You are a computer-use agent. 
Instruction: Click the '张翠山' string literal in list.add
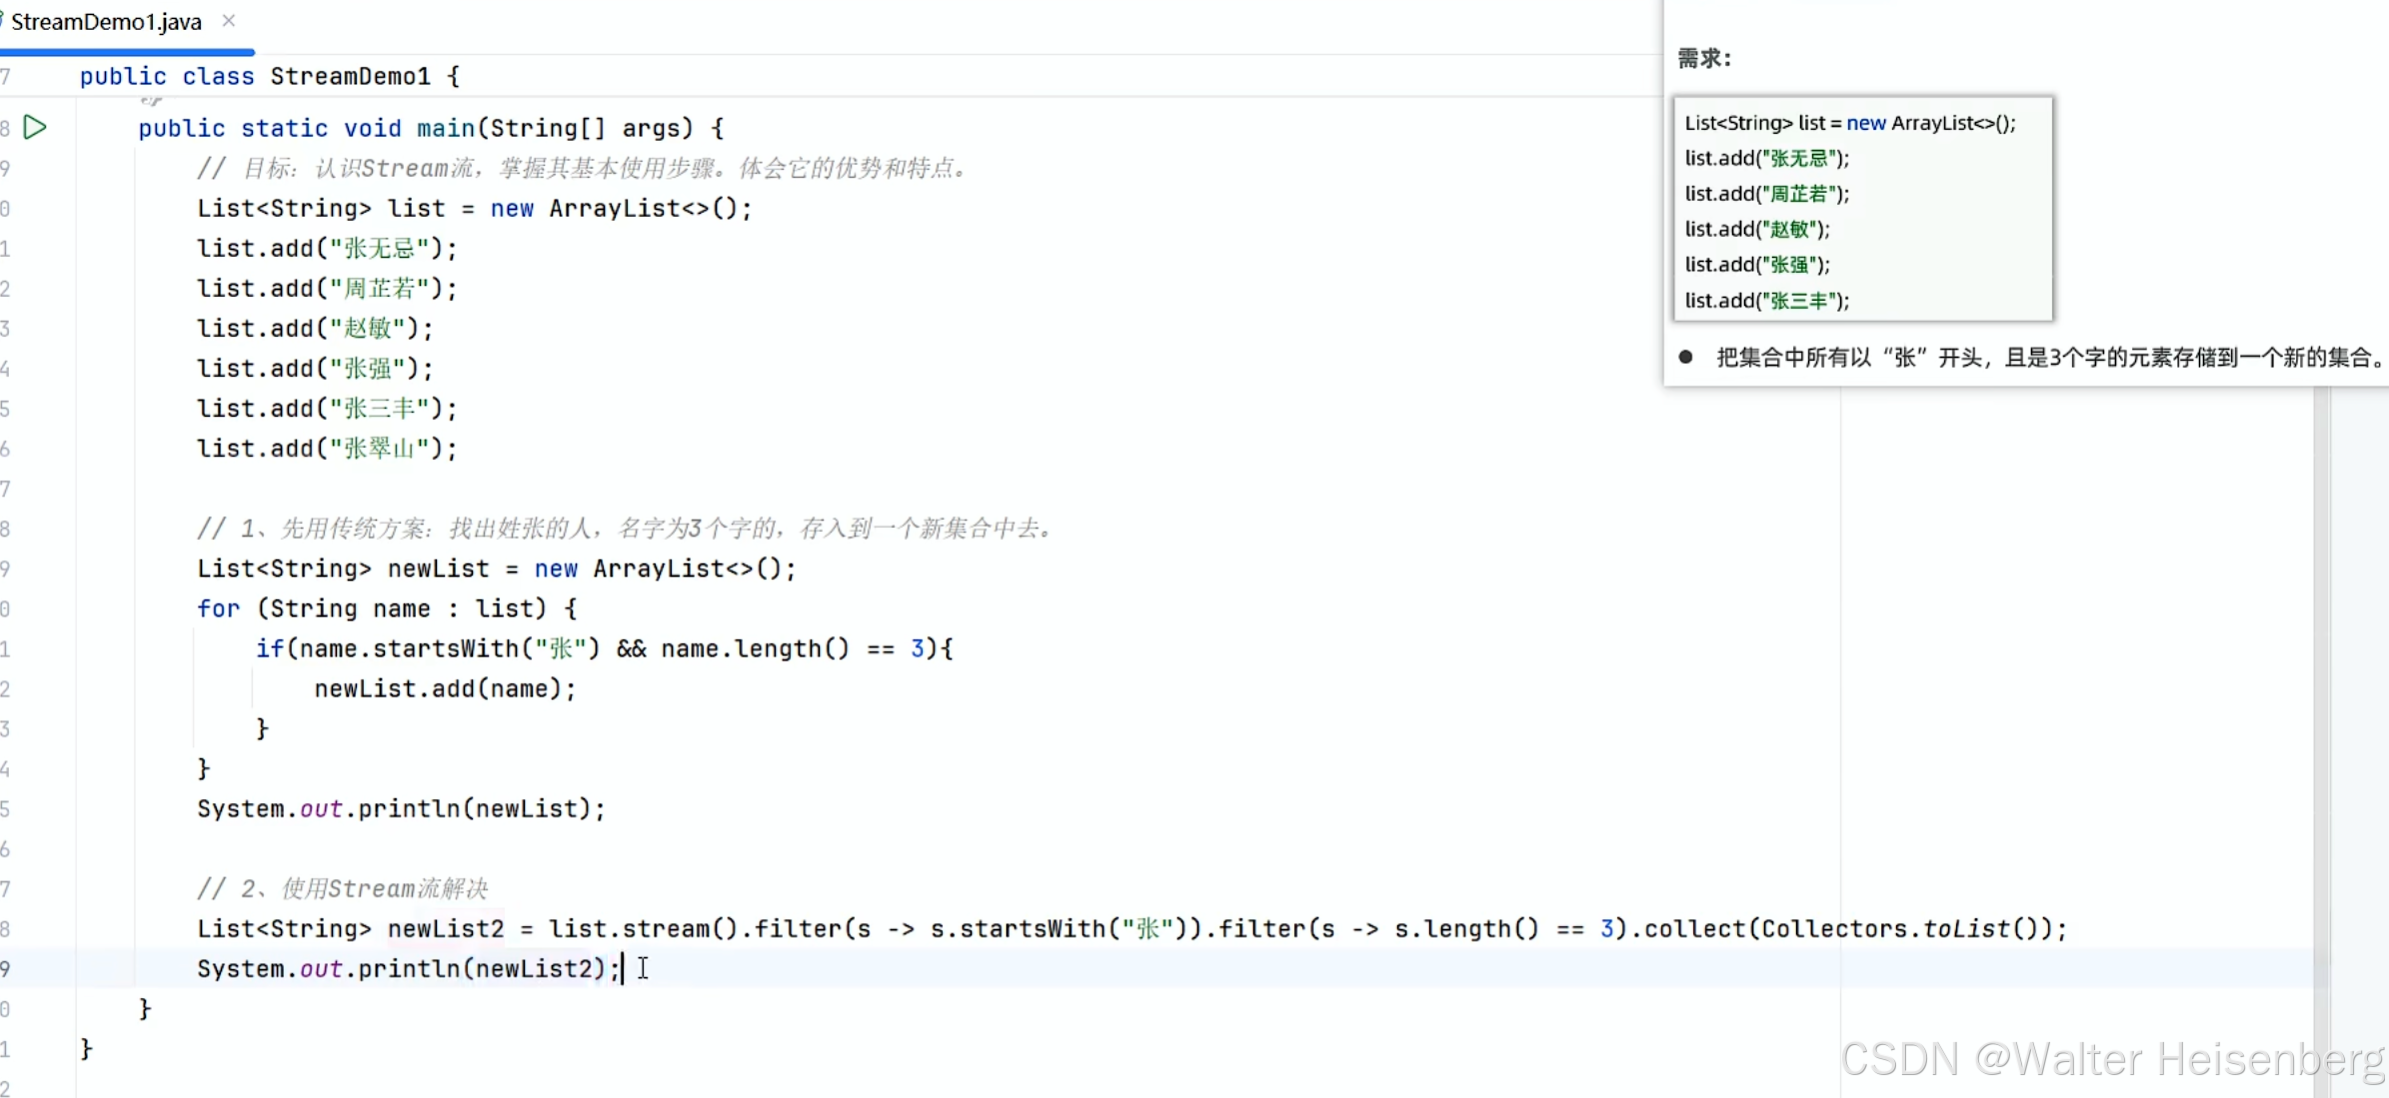(379, 448)
